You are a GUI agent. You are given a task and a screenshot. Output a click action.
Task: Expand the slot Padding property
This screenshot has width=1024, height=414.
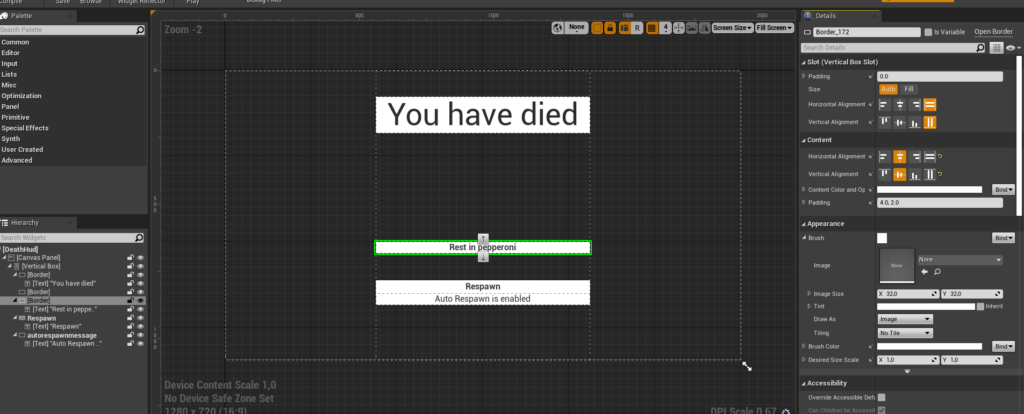804,76
